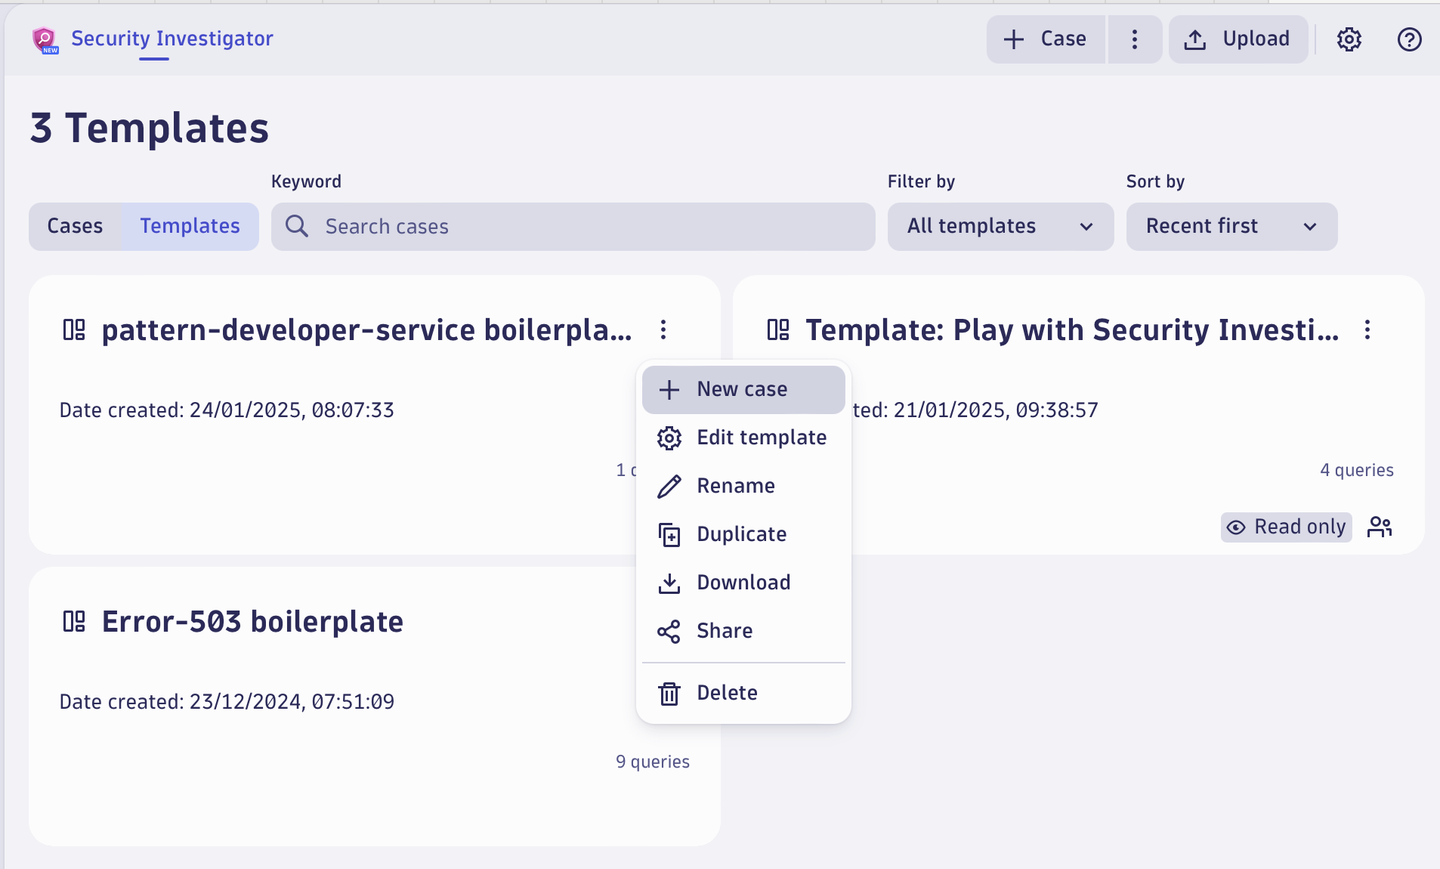Select the Cases view toggle

click(x=74, y=226)
